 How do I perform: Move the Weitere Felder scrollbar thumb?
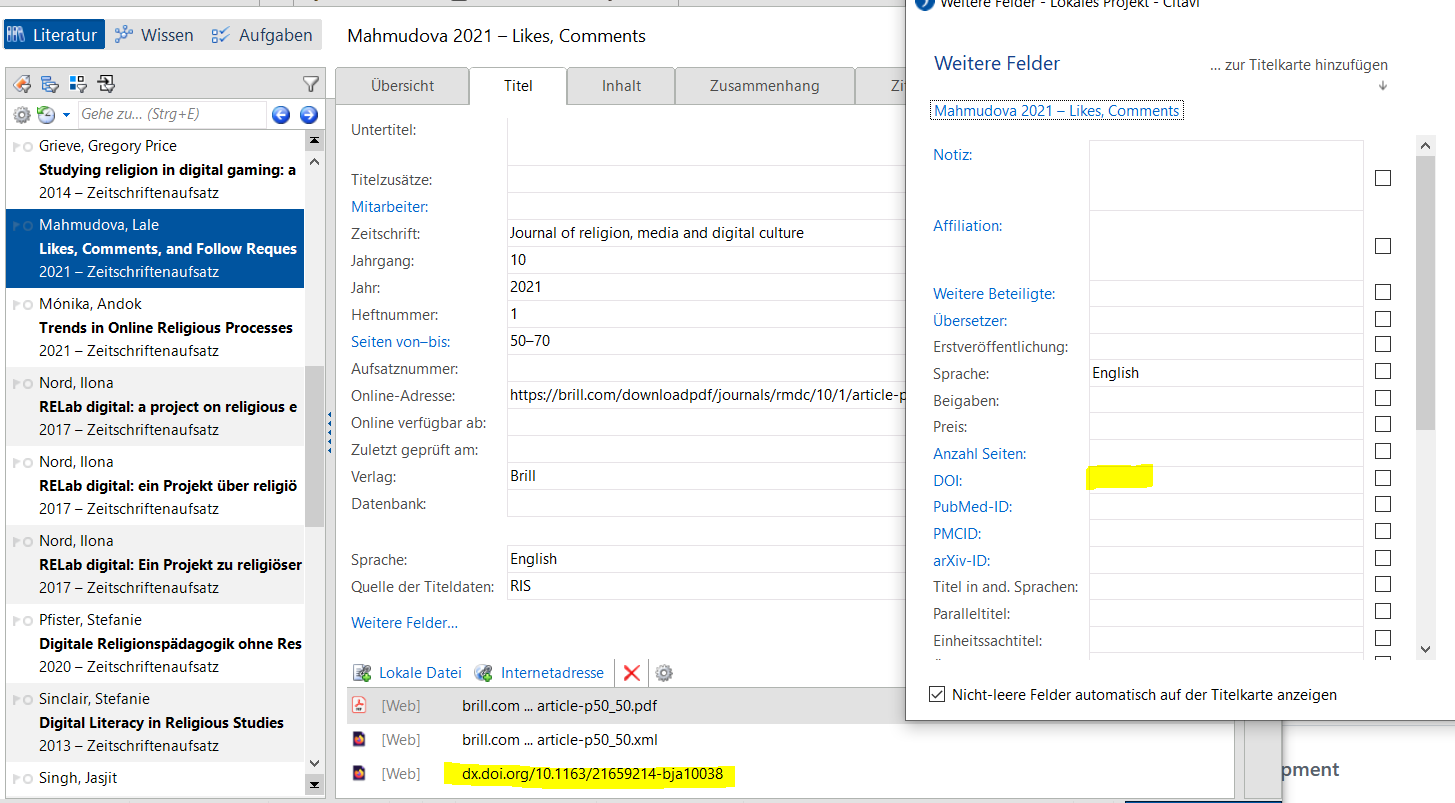(x=1425, y=293)
